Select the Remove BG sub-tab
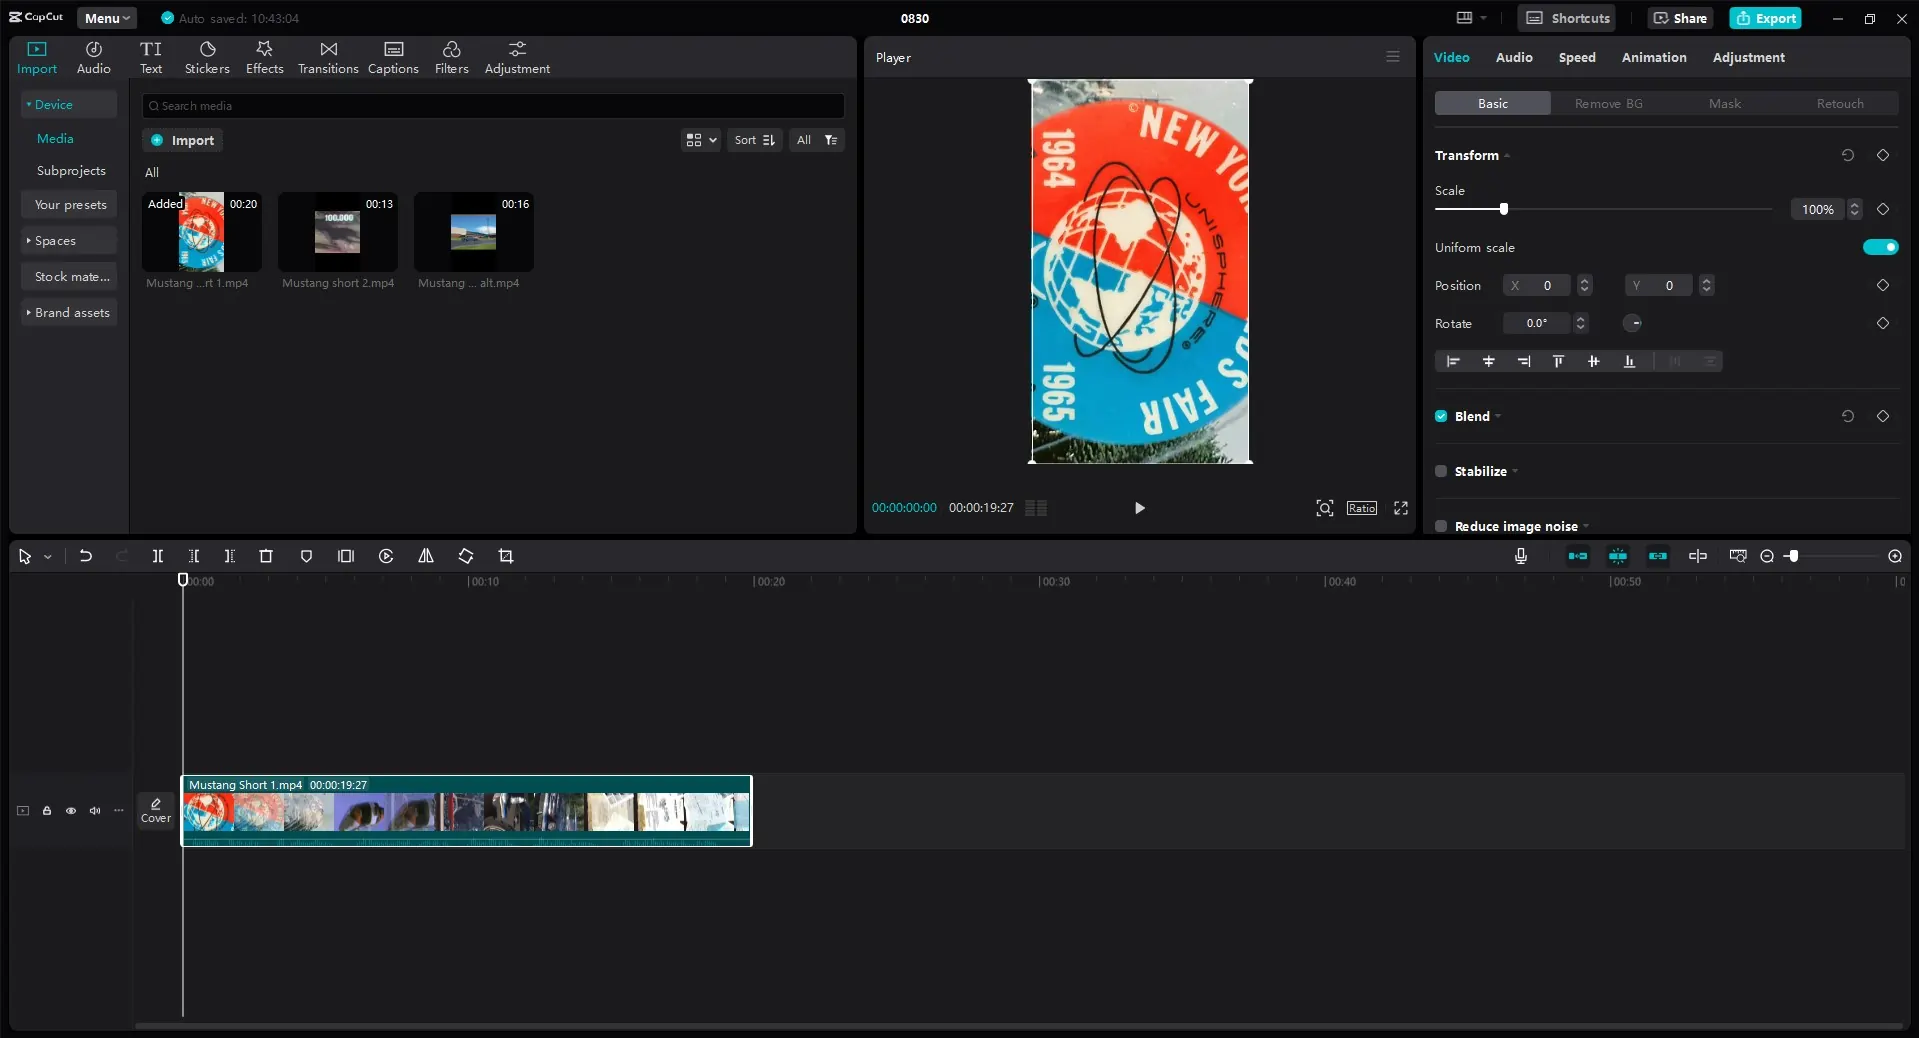The image size is (1919, 1038). (x=1608, y=103)
